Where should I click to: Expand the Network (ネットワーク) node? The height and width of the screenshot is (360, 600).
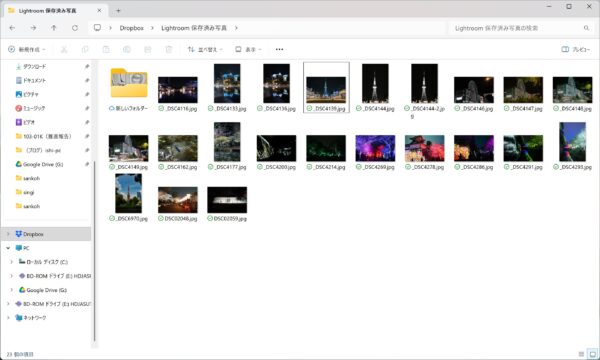(8, 318)
